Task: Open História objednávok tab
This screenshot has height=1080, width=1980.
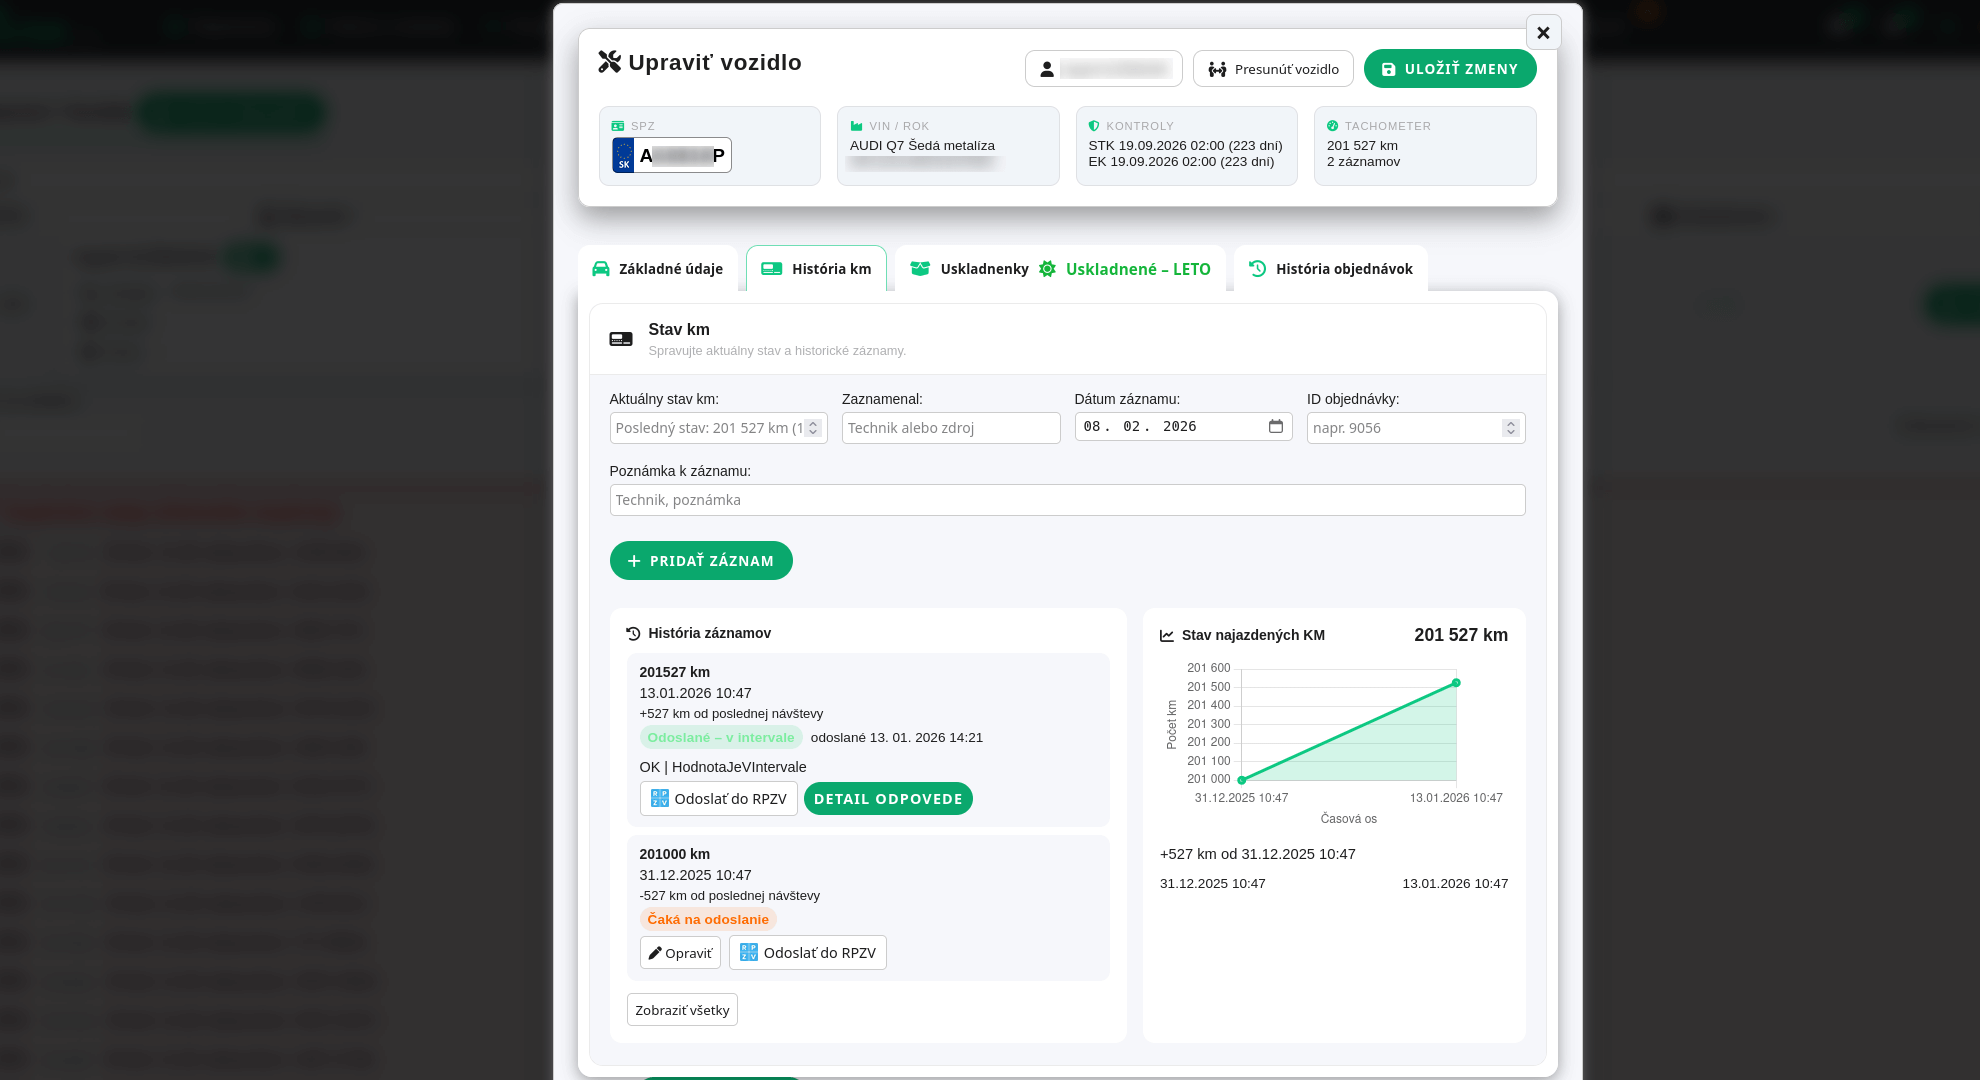Action: [1330, 269]
